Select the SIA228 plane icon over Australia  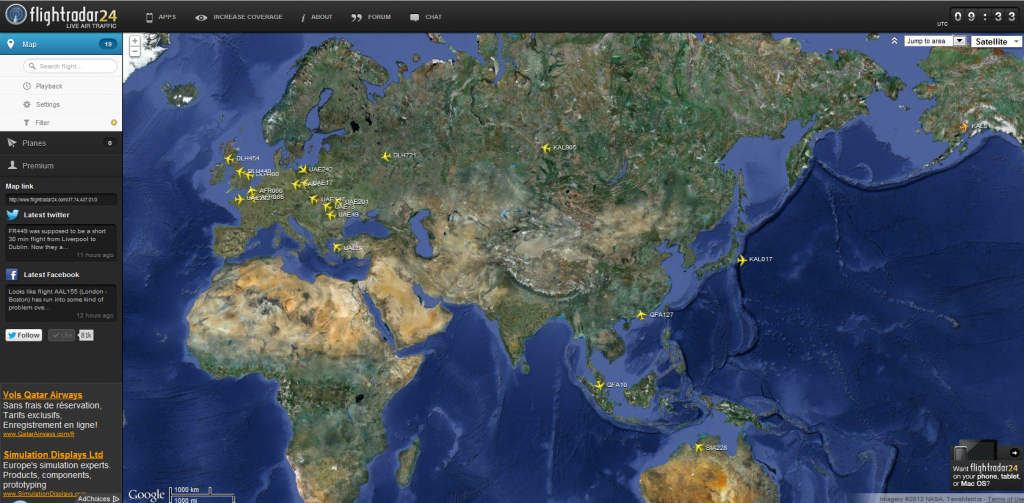tap(699, 447)
